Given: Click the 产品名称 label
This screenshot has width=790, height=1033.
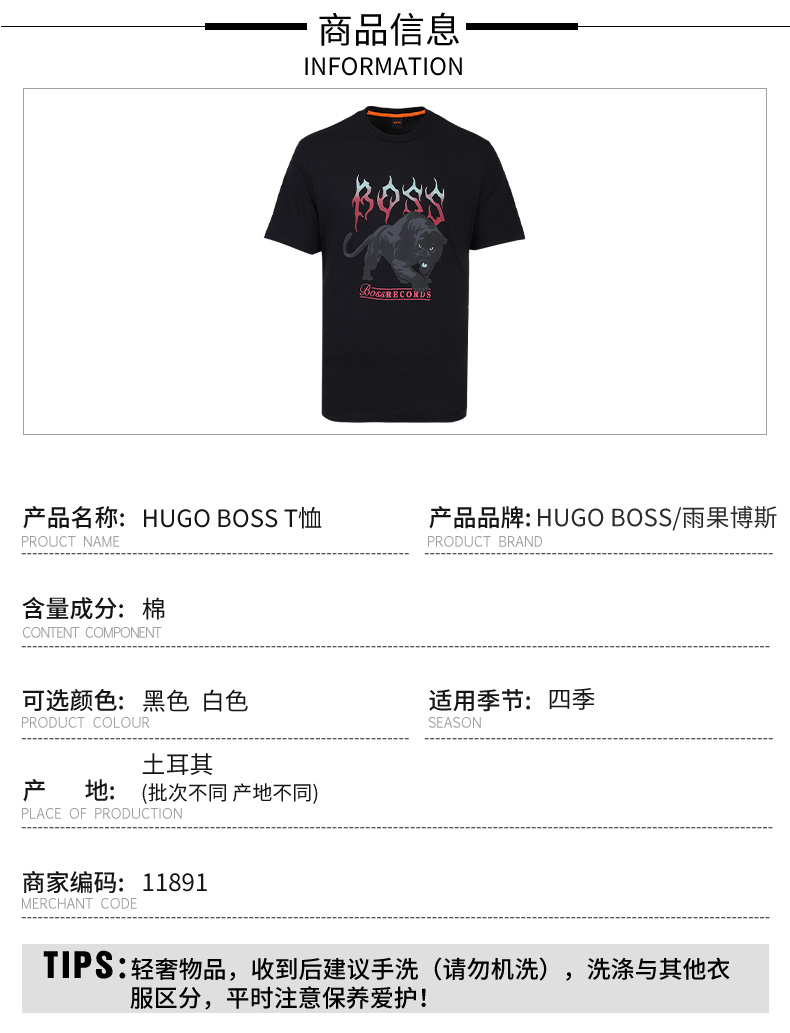Looking at the screenshot, I should [x=73, y=518].
